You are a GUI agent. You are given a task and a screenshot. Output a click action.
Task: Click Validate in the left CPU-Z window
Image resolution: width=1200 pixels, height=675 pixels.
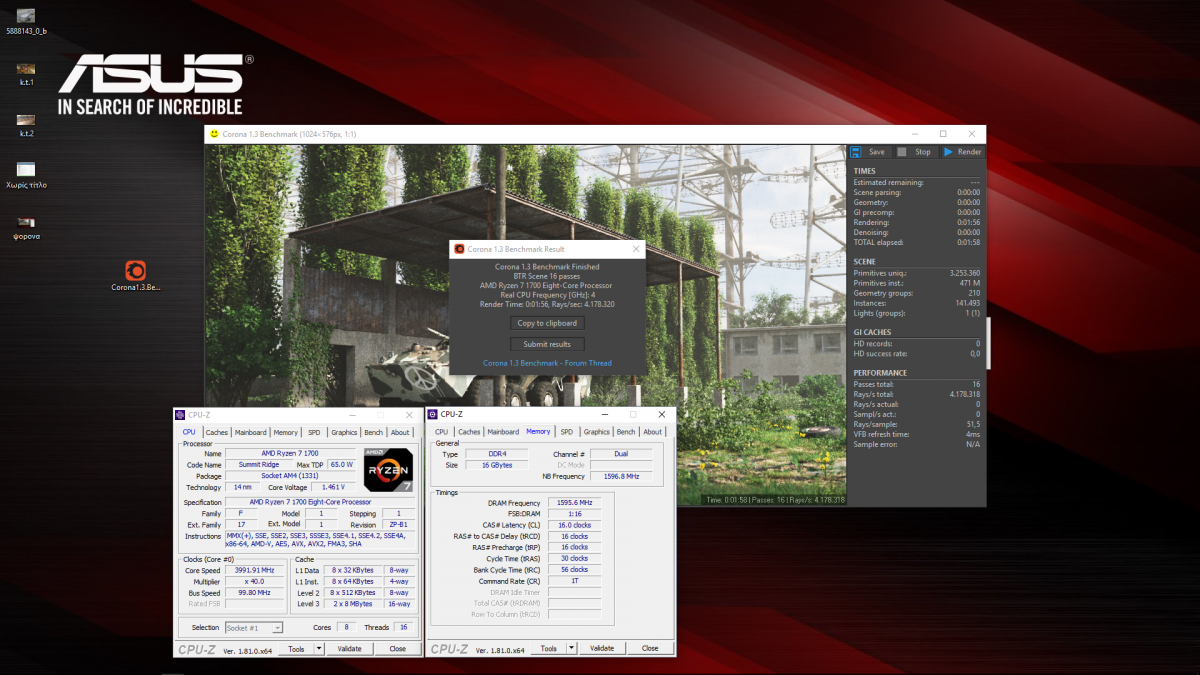tap(350, 649)
